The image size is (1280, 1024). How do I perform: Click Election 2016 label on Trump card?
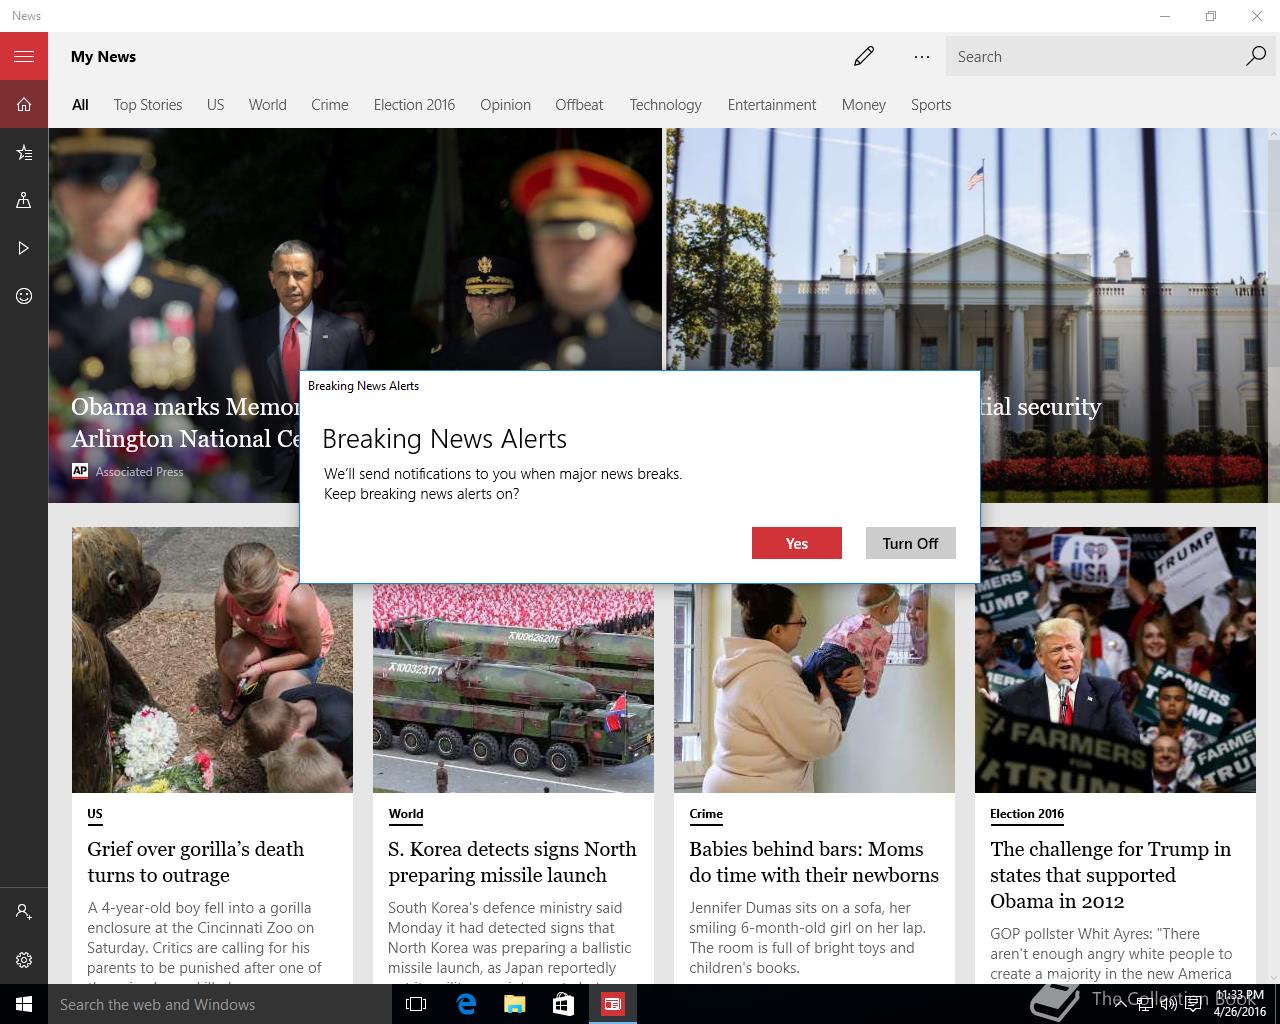(x=1027, y=814)
